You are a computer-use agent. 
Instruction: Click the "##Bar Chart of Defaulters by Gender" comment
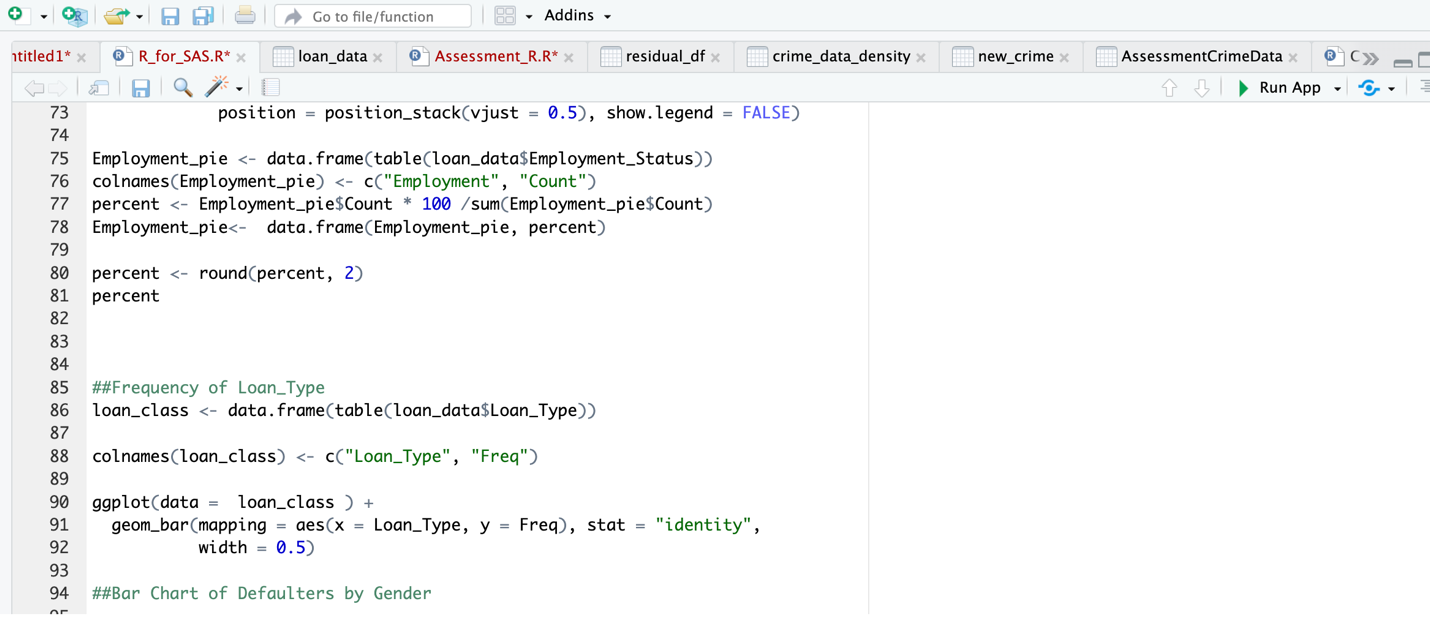[x=262, y=593]
